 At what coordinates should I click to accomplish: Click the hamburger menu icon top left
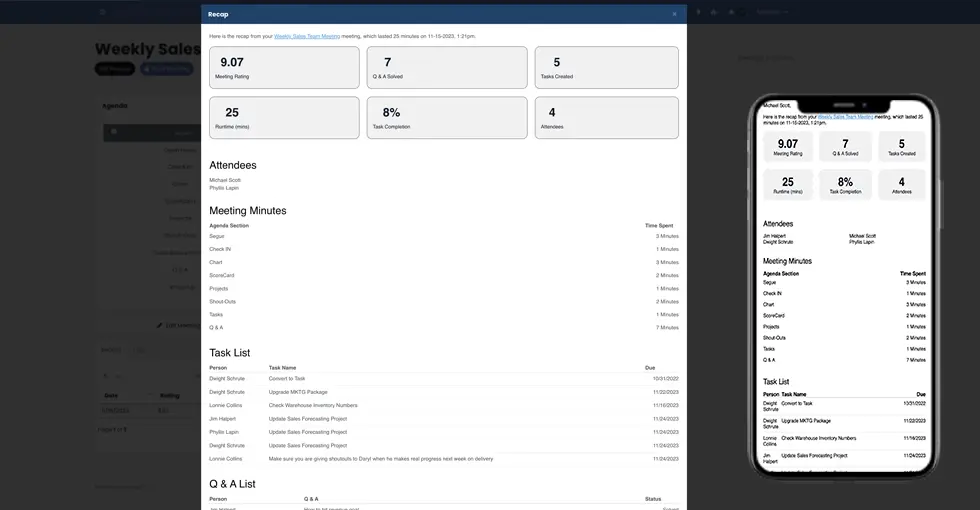point(101,12)
